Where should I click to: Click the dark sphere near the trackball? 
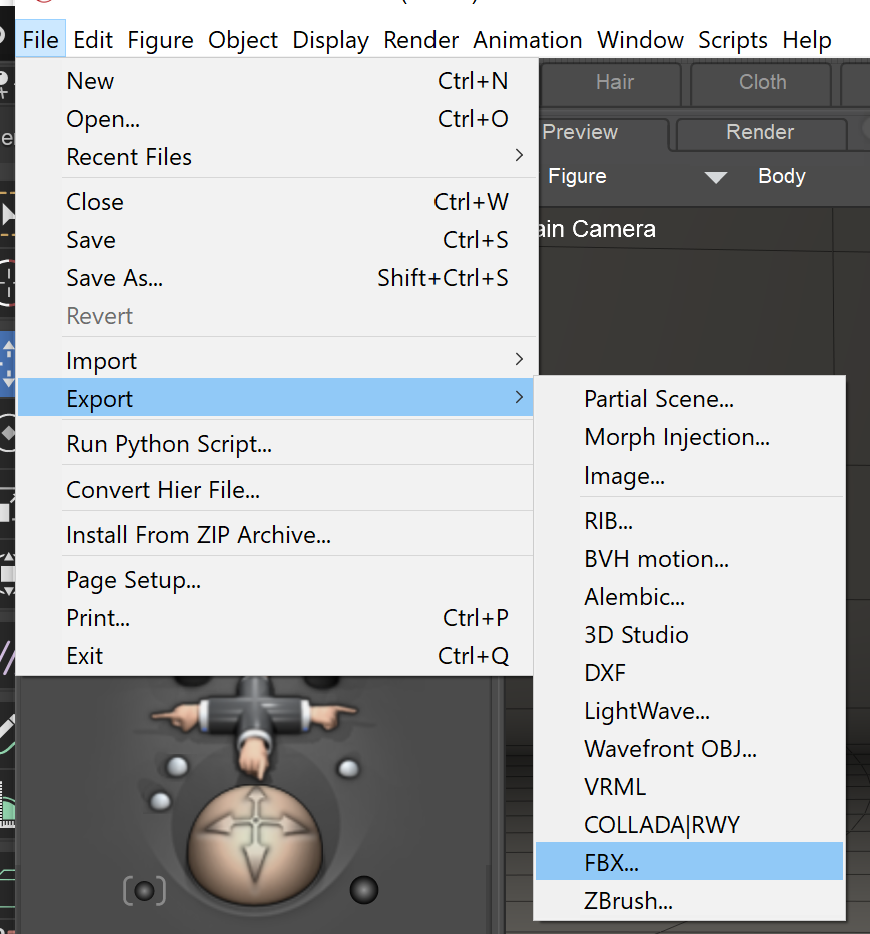[x=363, y=889]
